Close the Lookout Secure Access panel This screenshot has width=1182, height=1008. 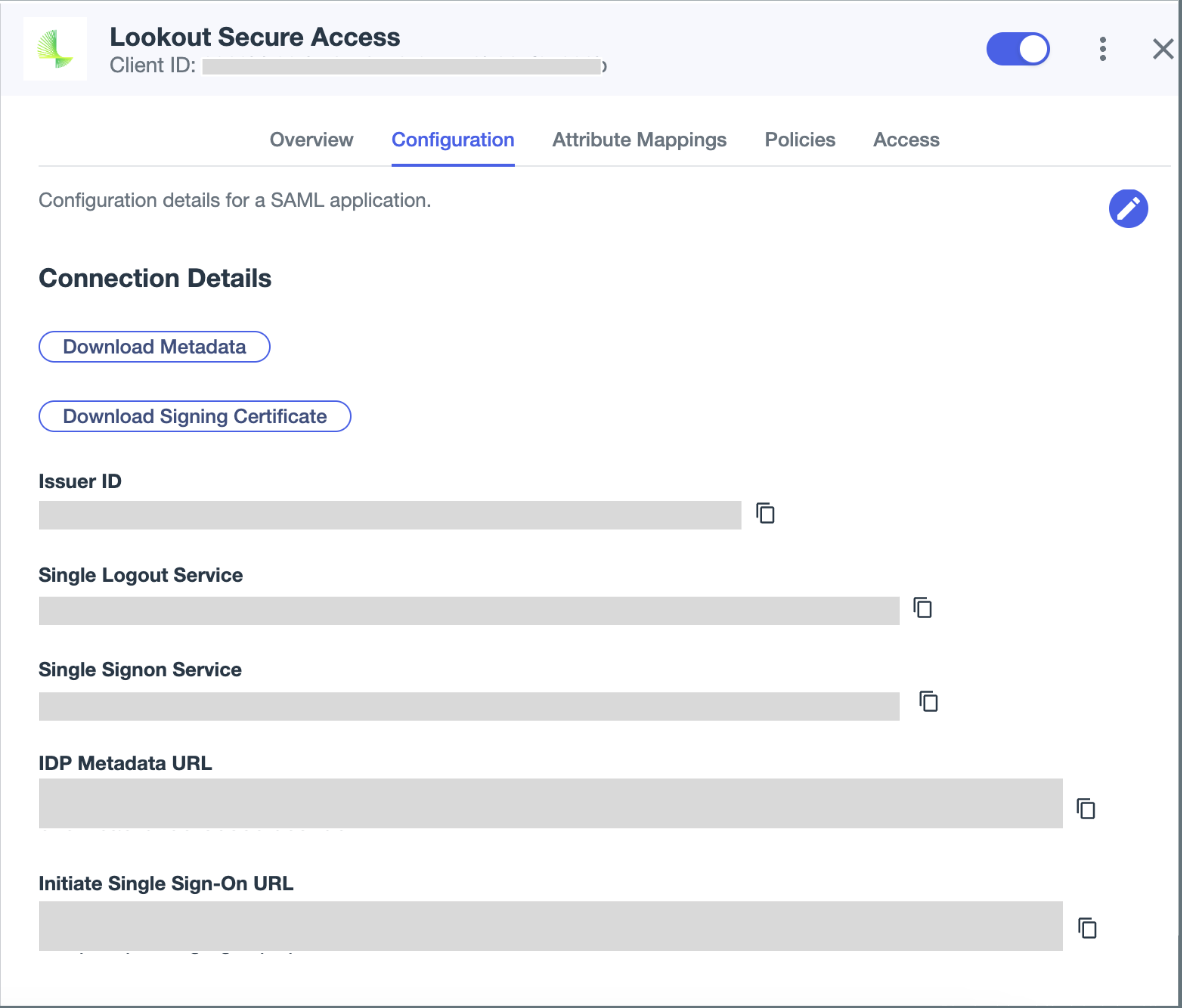click(1162, 49)
